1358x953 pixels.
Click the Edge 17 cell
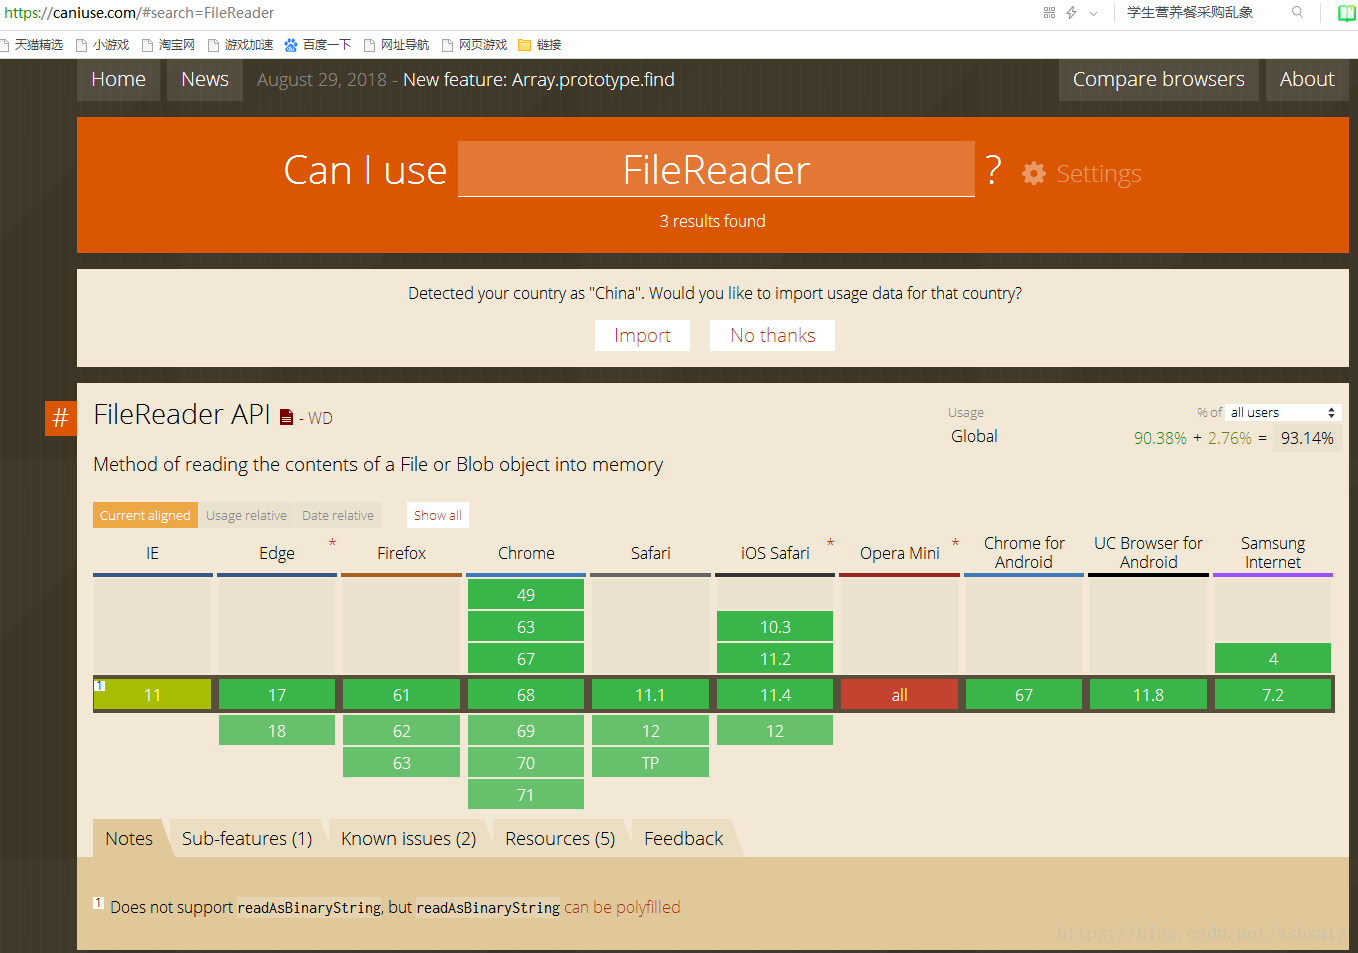277,694
